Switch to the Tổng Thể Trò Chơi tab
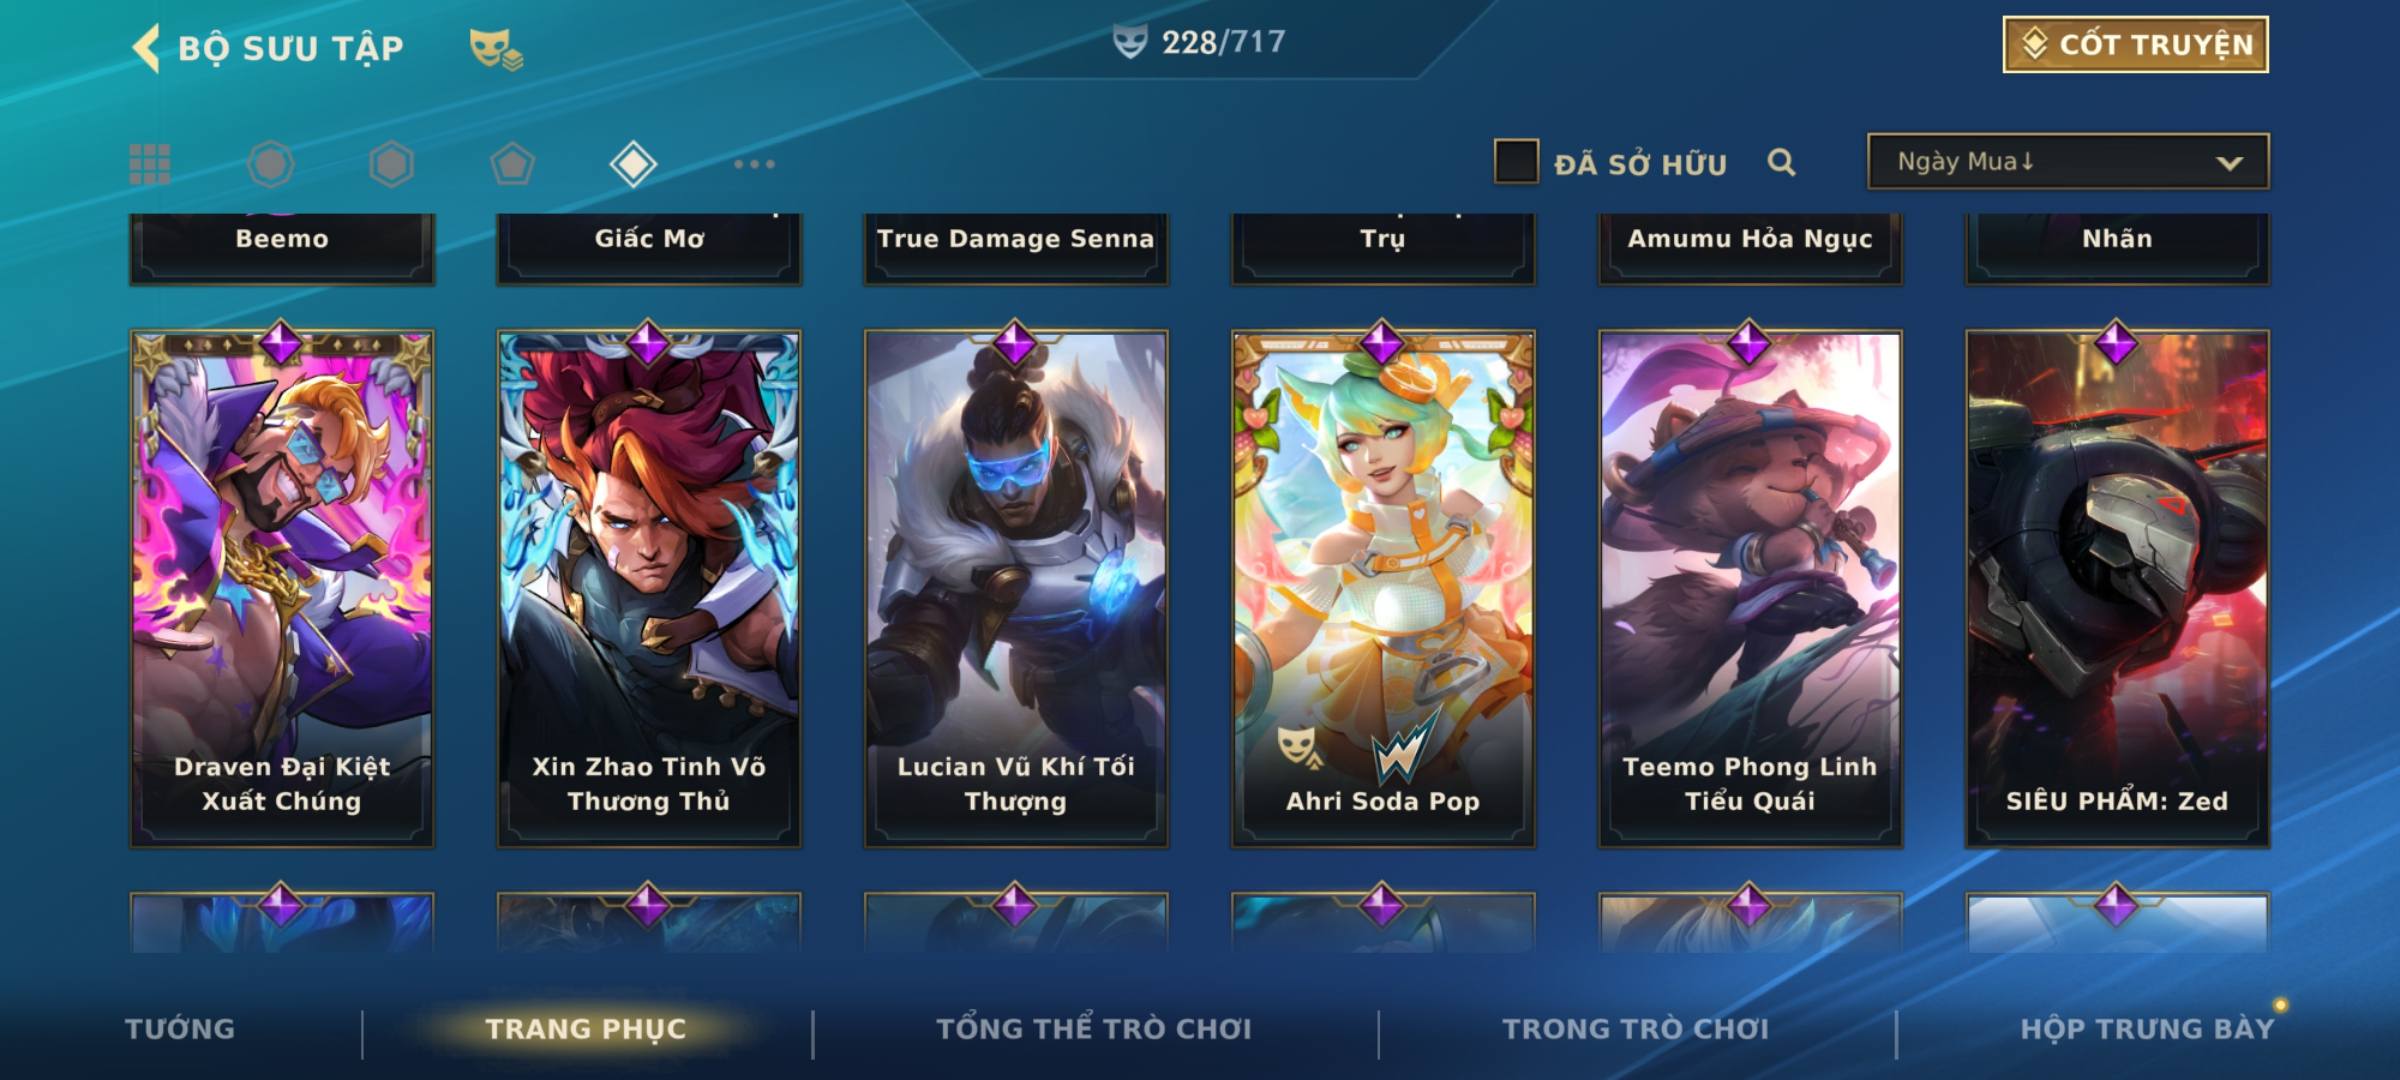The height and width of the screenshot is (1080, 2400). tap(1094, 1029)
